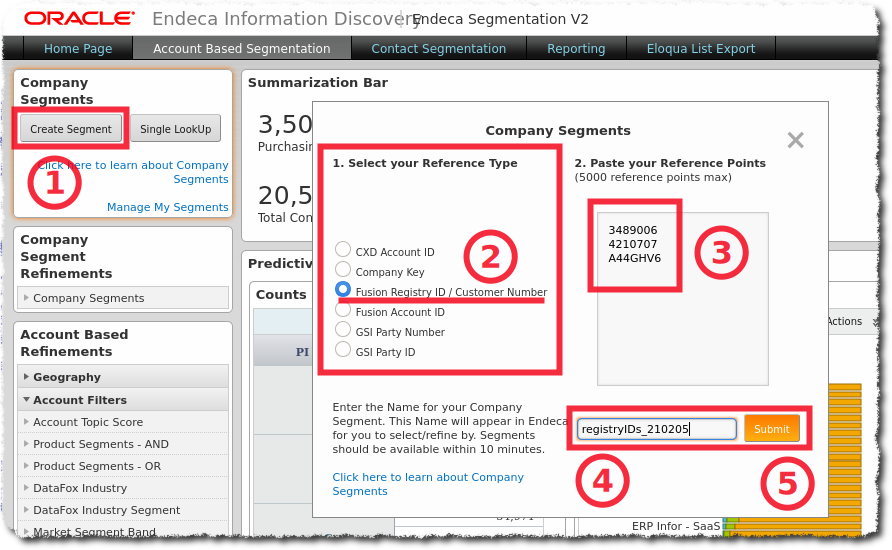Image resolution: width=892 pixels, height=550 pixels.
Task: Choose Fusion Registry ID / Customer Number
Action: coord(343,290)
